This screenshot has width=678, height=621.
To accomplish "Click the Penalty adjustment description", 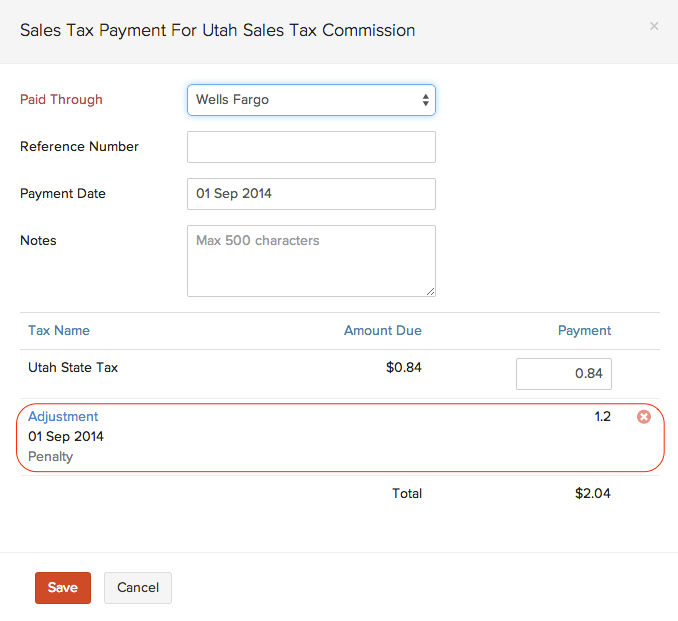I will [50, 457].
